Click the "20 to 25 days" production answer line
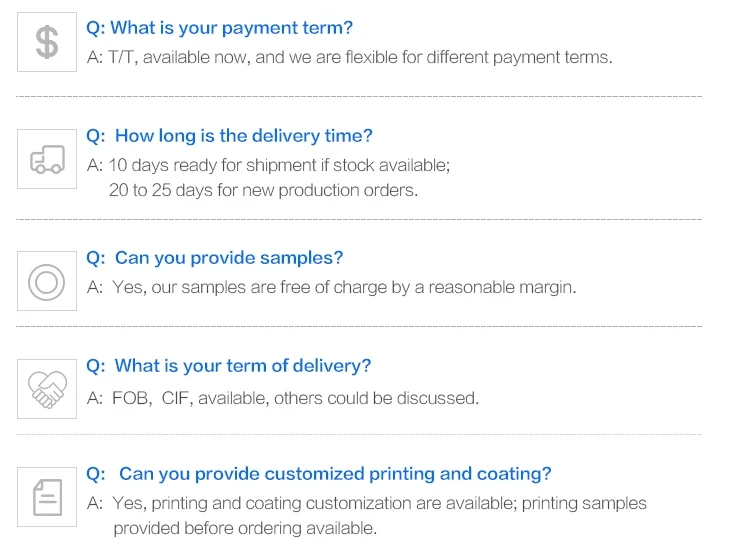The image size is (740, 554). pyautogui.click(x=263, y=190)
